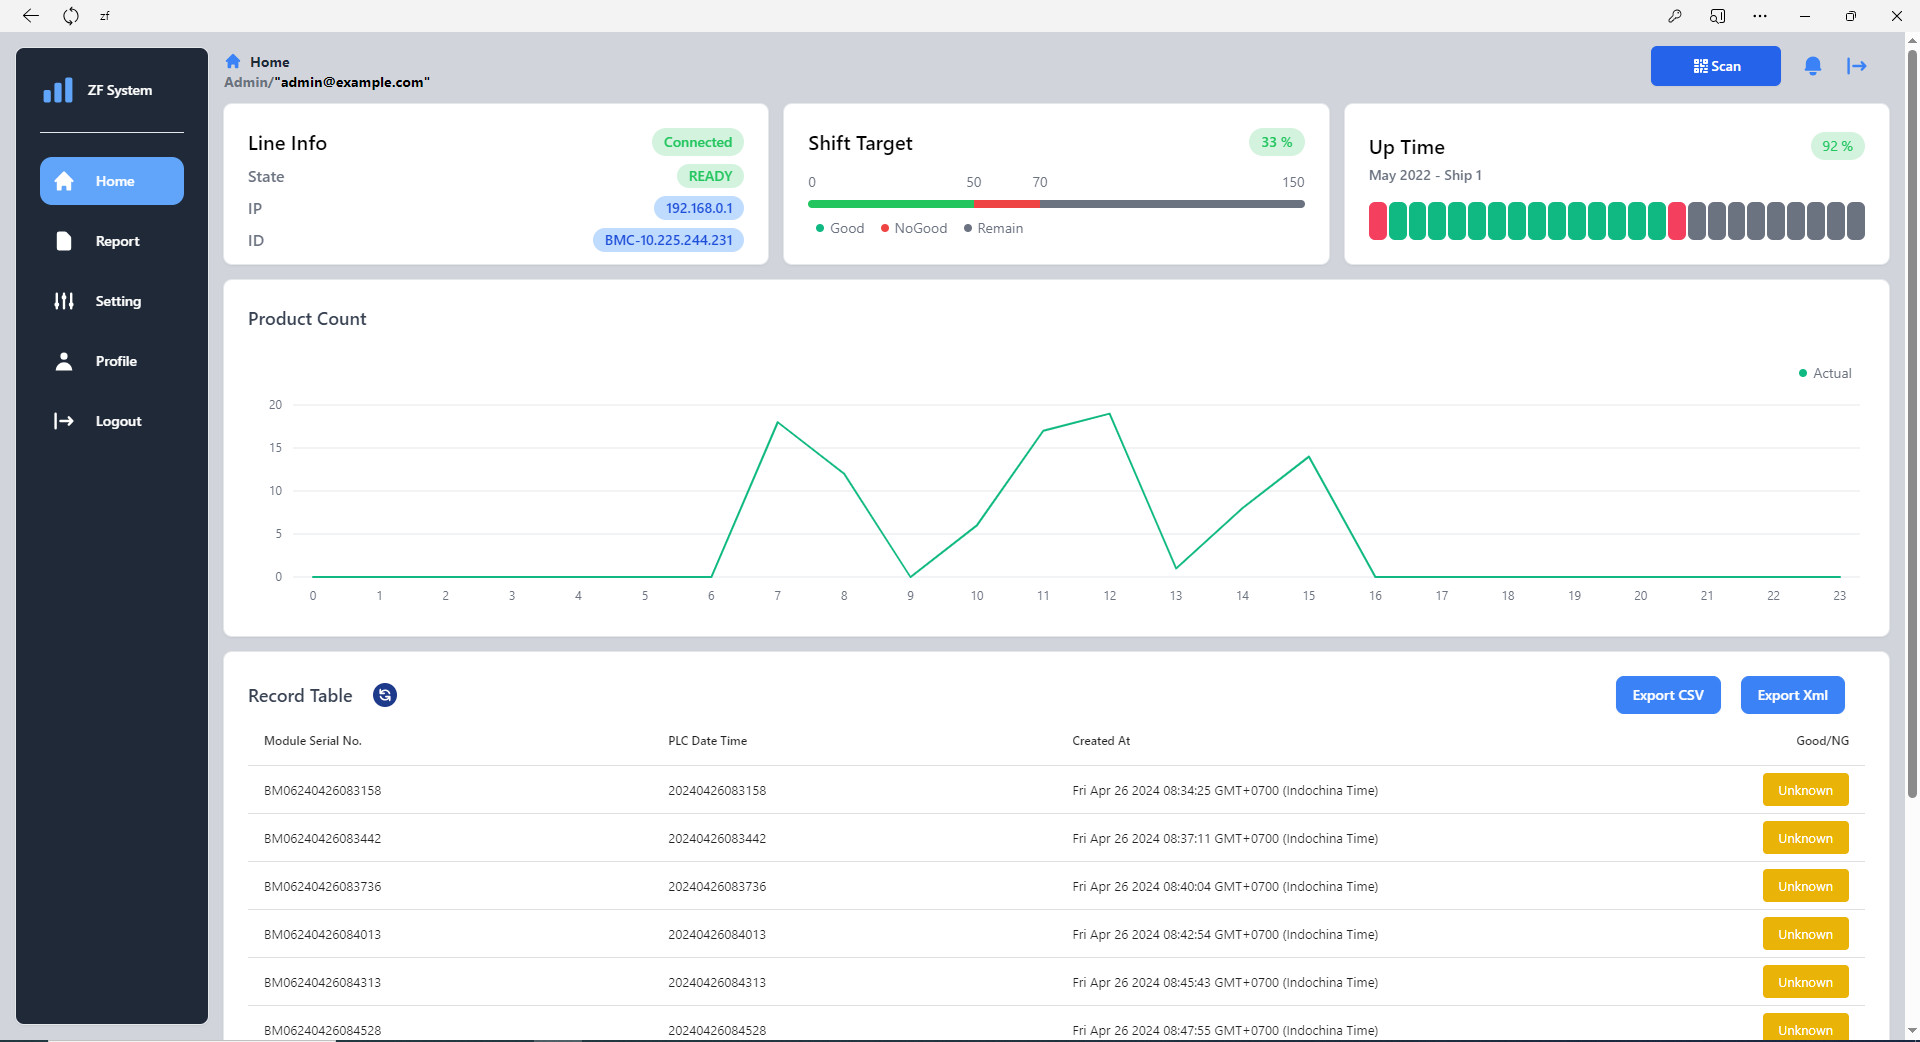Click the Export Xml button
Viewport: 1920px width, 1042px height.
coord(1792,695)
